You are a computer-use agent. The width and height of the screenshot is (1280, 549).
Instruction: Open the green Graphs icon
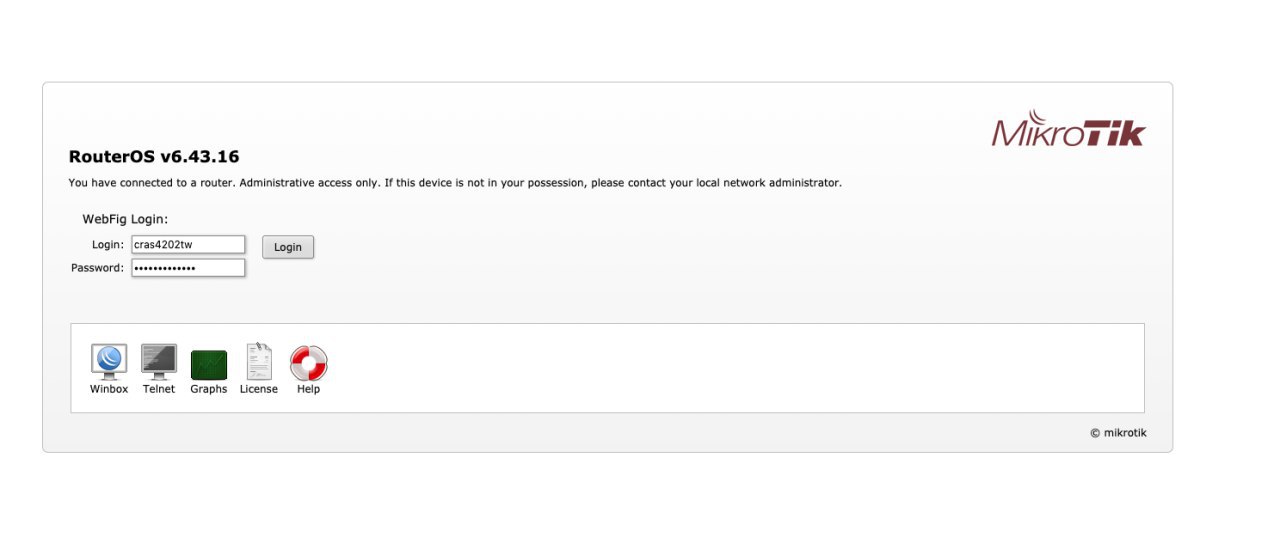[x=209, y=365]
